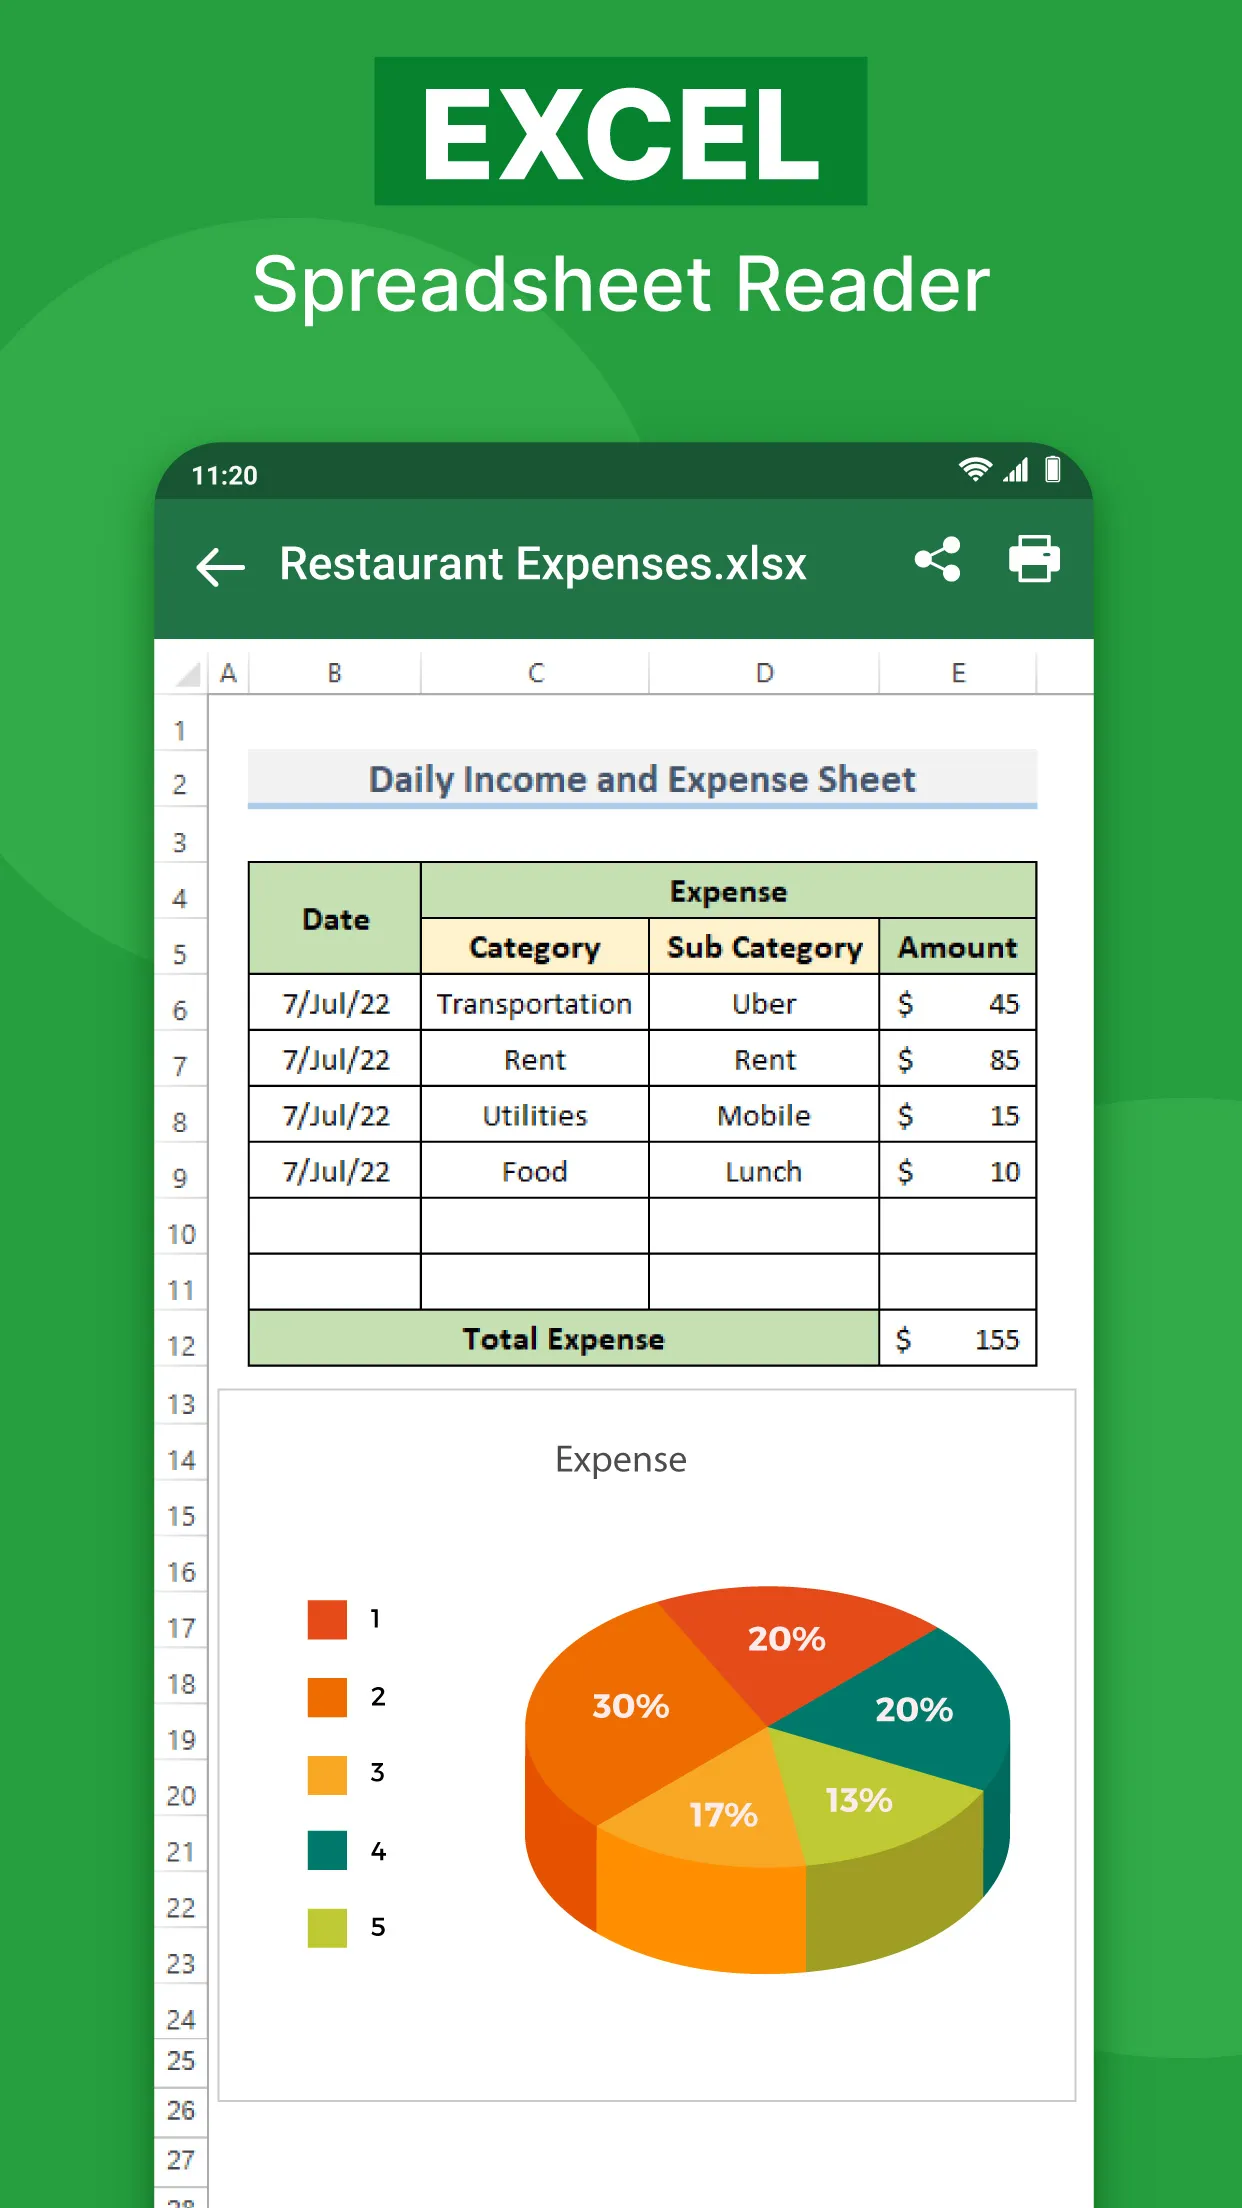Image resolution: width=1242 pixels, height=2208 pixels.
Task: Select the Category header cell
Action: tap(535, 947)
